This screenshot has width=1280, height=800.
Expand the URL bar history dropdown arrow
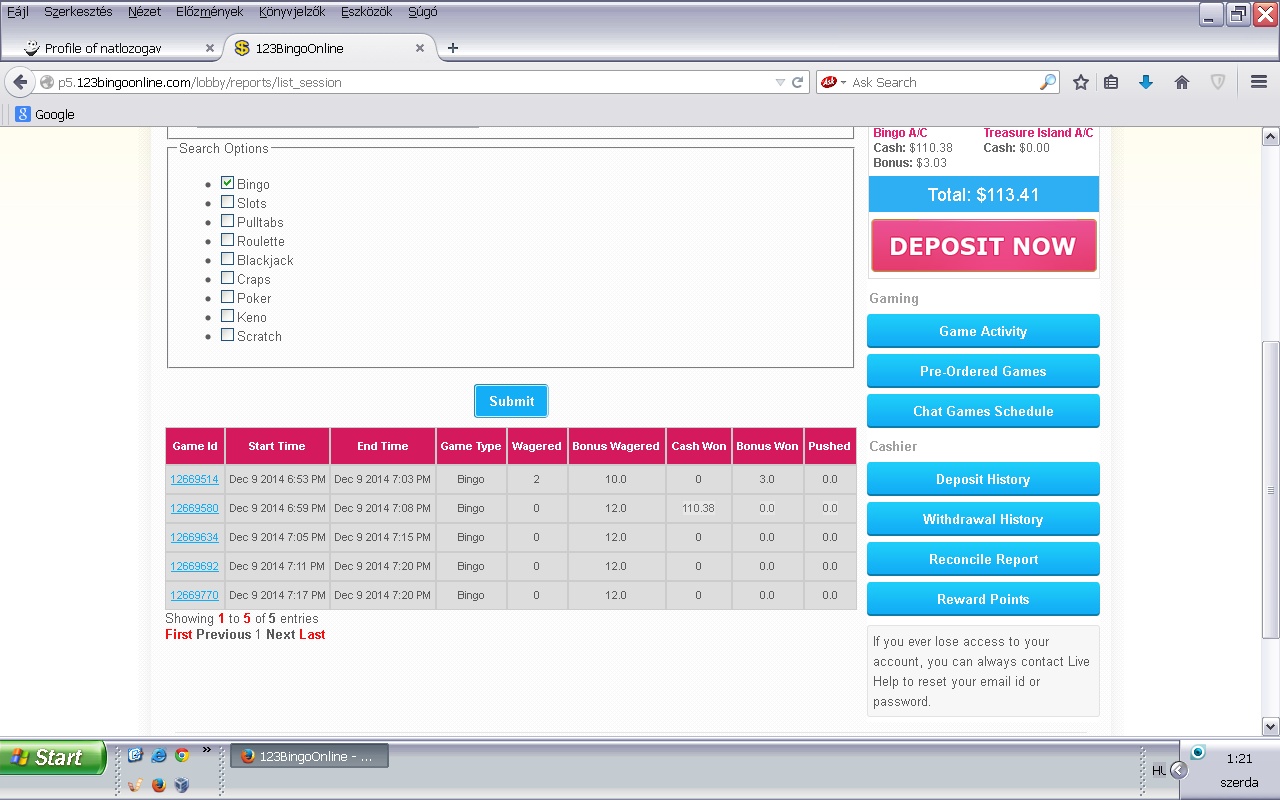[780, 82]
